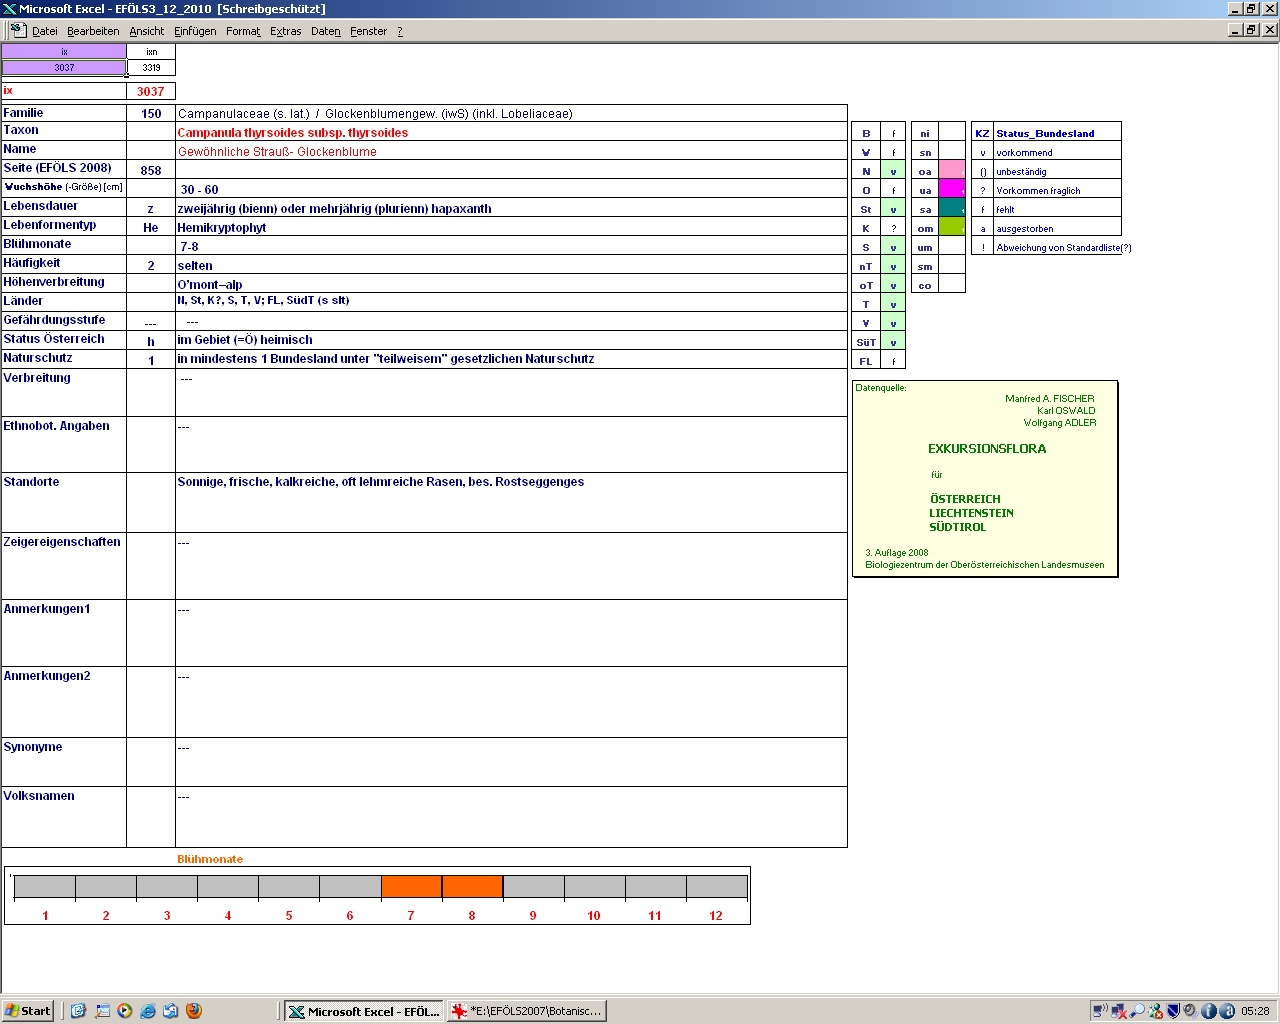The image size is (1280, 1024).
Task: Select the 'Zeigereigenschaften' label
Action: (x=62, y=542)
